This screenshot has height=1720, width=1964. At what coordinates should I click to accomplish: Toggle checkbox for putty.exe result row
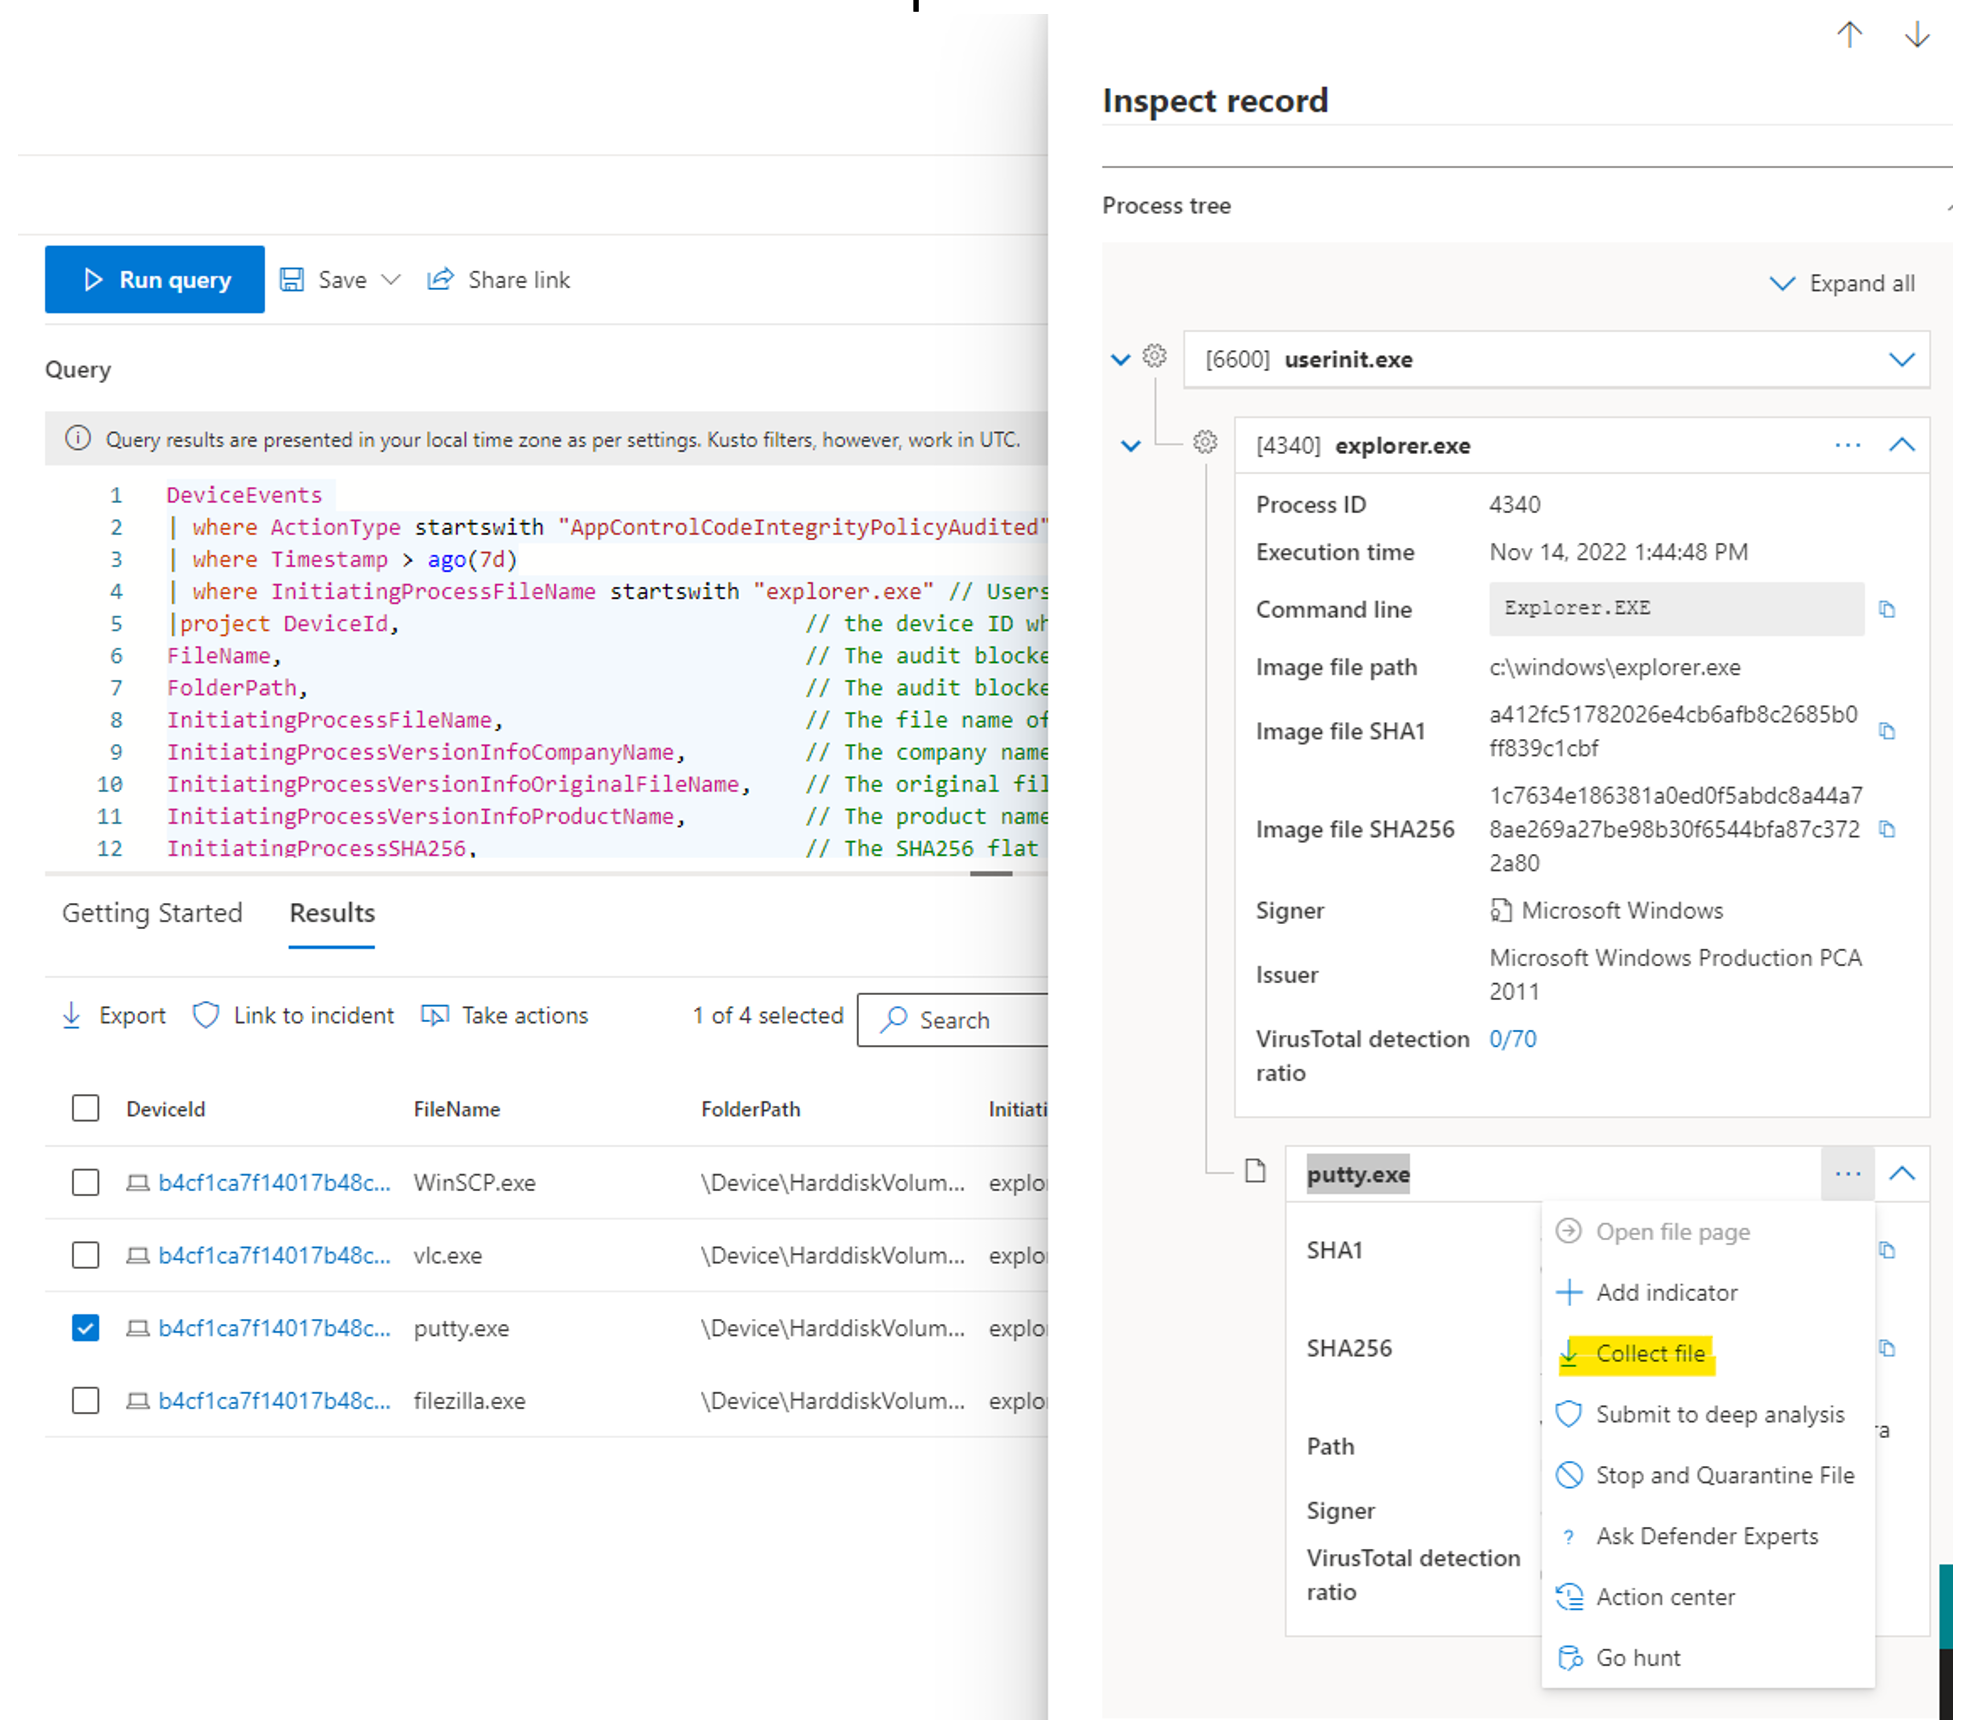pos(85,1328)
